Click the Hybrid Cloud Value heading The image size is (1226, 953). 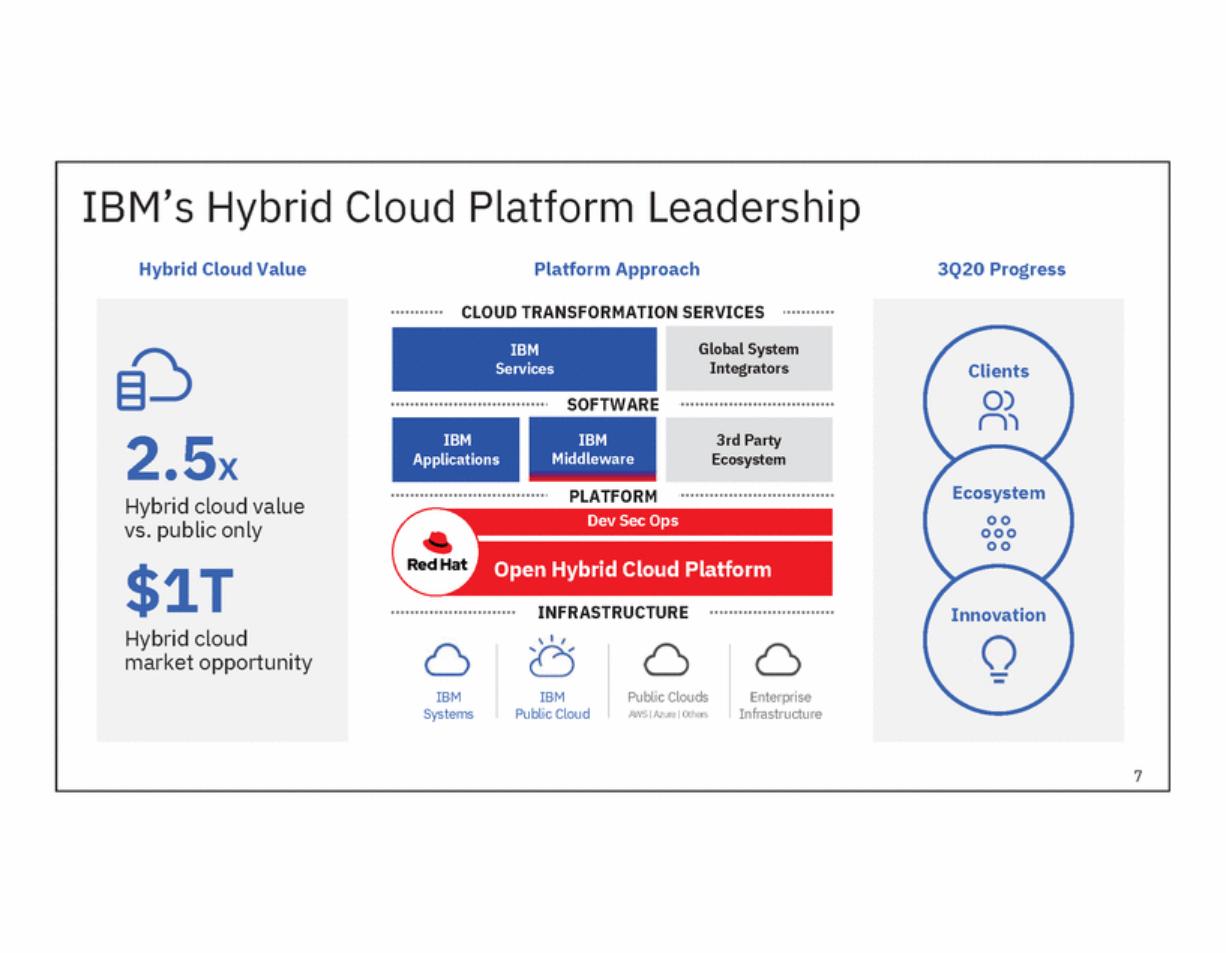(222, 269)
